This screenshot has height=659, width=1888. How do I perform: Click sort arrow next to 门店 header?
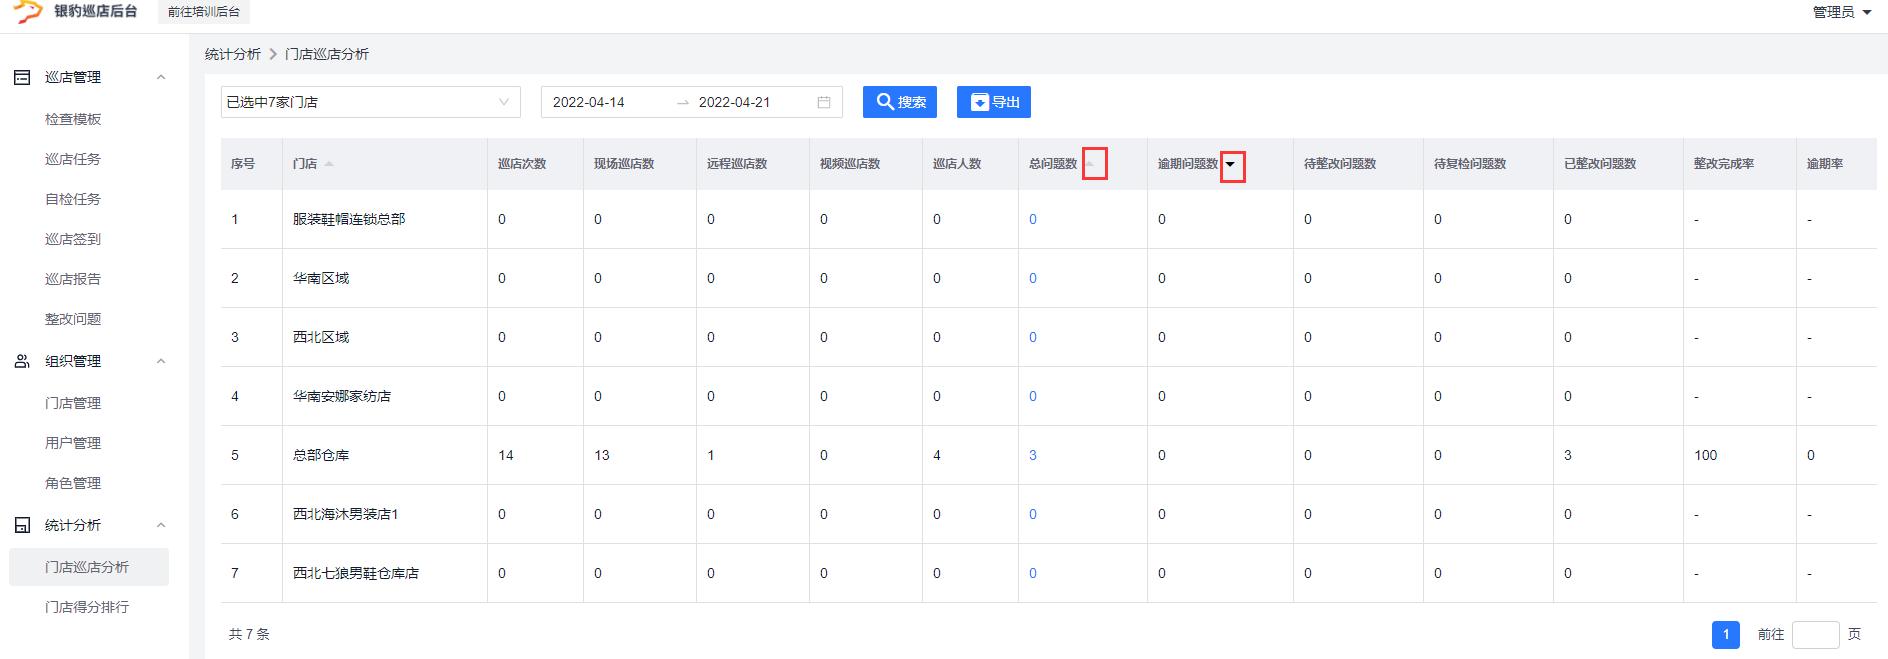tap(329, 164)
